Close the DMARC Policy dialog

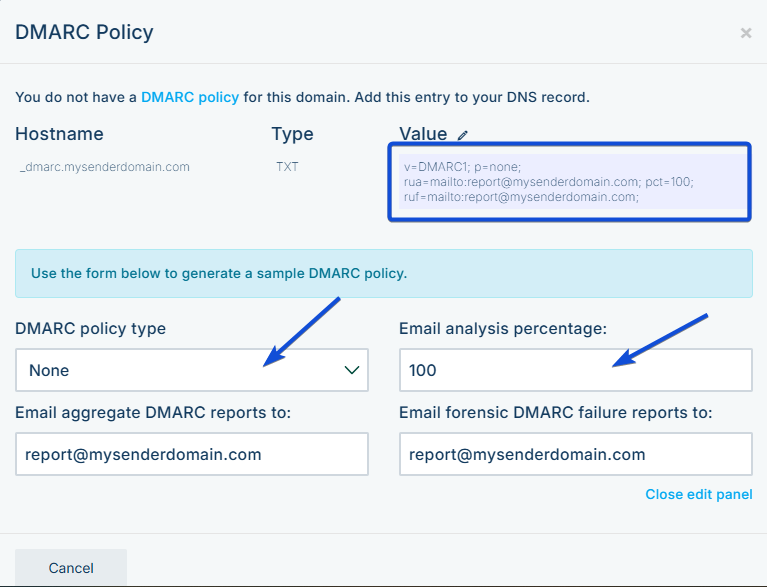point(746,33)
